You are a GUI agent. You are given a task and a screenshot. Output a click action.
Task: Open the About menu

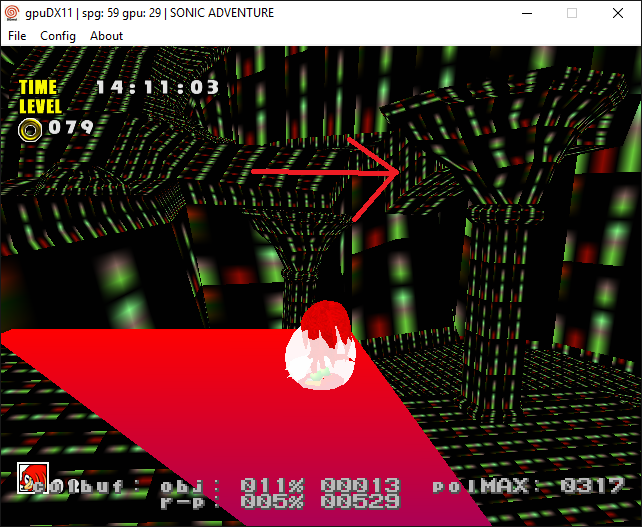[106, 36]
